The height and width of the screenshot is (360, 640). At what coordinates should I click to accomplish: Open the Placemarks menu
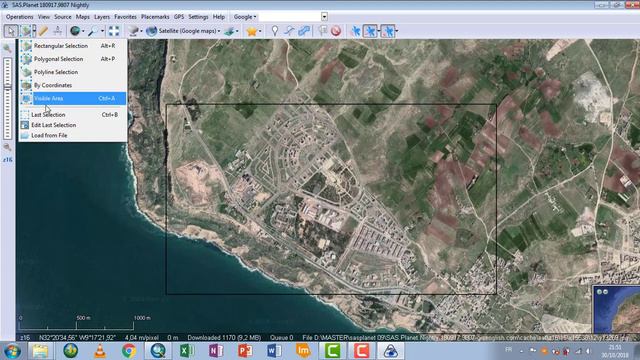coord(155,17)
